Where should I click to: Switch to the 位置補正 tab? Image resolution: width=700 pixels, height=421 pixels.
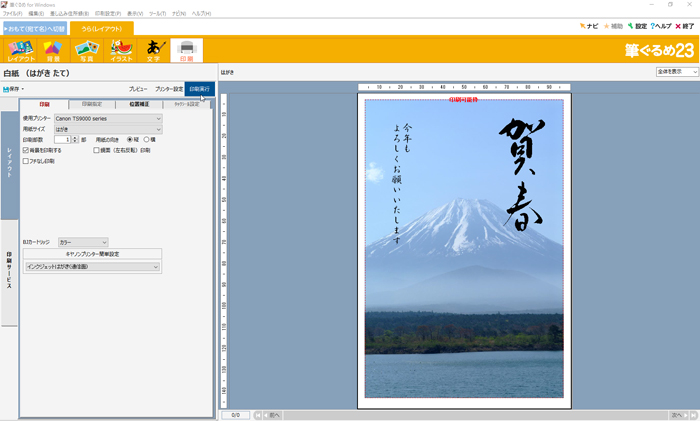139,104
